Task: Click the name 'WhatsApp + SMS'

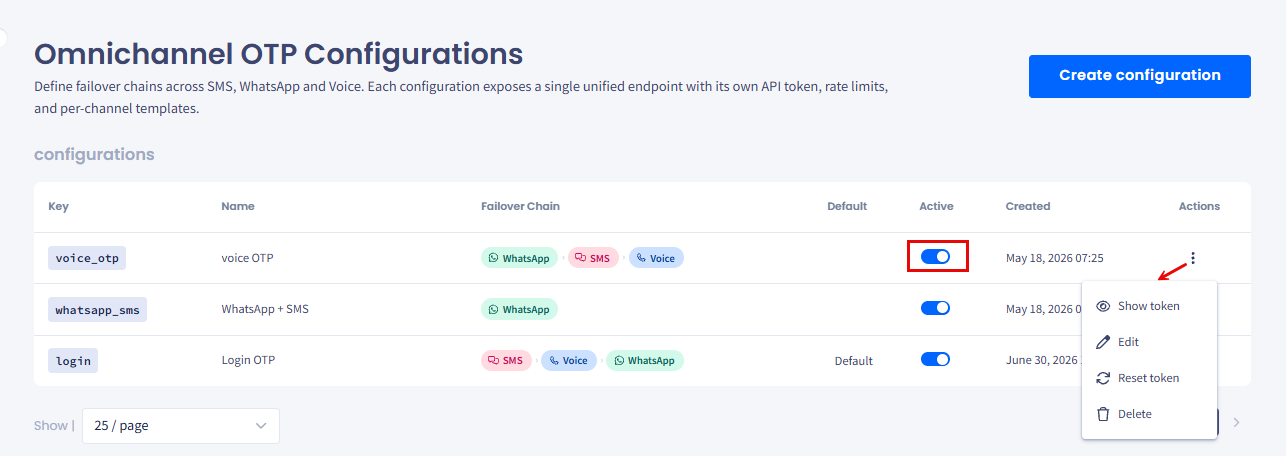Action: click(x=265, y=309)
